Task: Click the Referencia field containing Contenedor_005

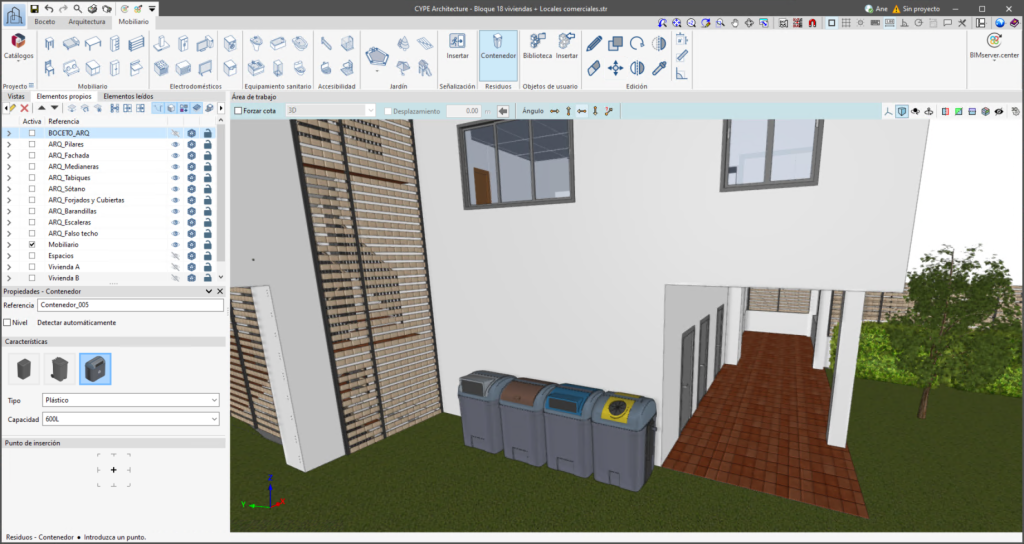Action: coord(128,305)
